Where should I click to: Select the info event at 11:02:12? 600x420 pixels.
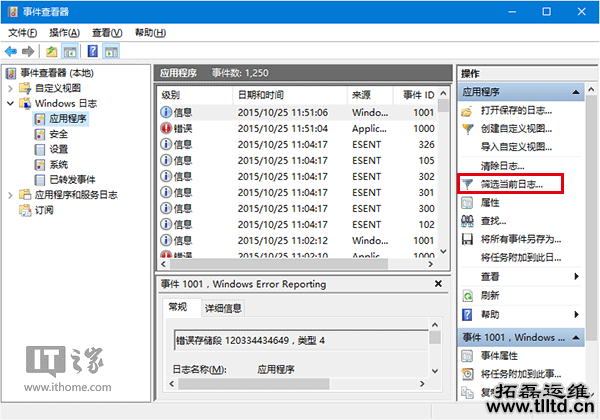(x=297, y=241)
